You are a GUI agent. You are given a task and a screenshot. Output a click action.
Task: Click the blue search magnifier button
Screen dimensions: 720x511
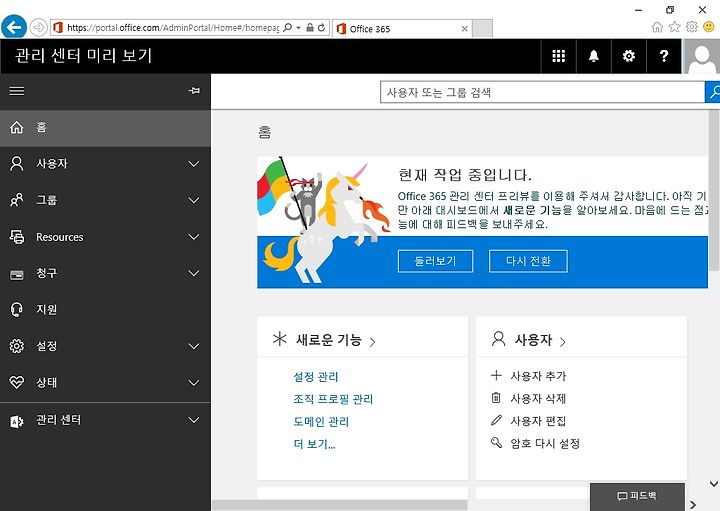click(713, 92)
